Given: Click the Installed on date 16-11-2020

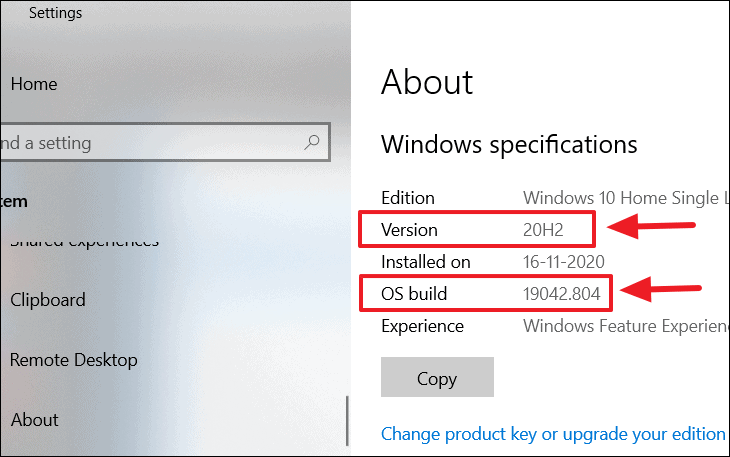Looking at the screenshot, I should pyautogui.click(x=563, y=262).
